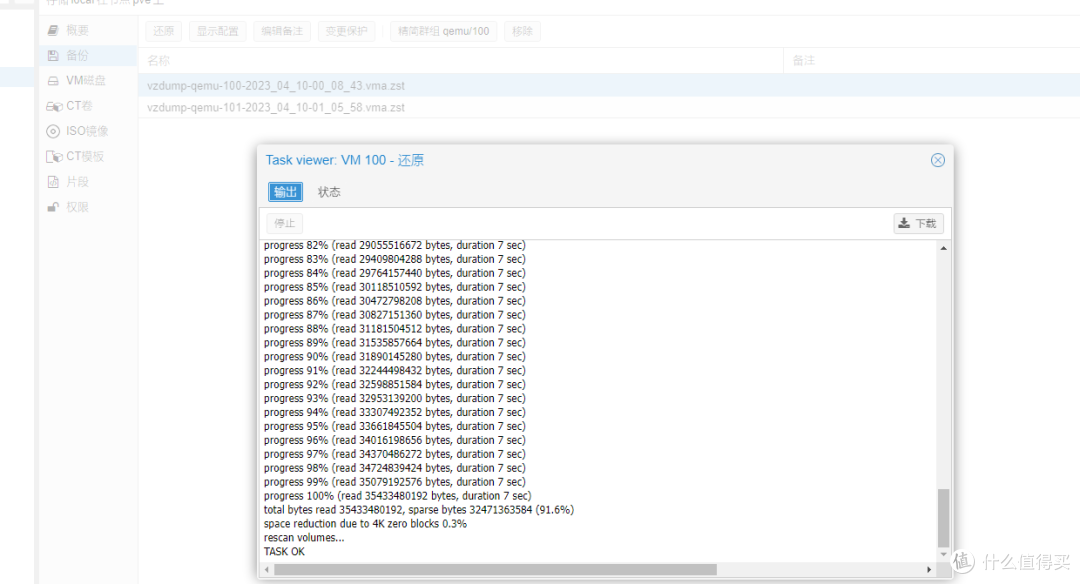Click the 编辑备注 edit notes button
The width and height of the screenshot is (1080, 584).
pos(282,31)
